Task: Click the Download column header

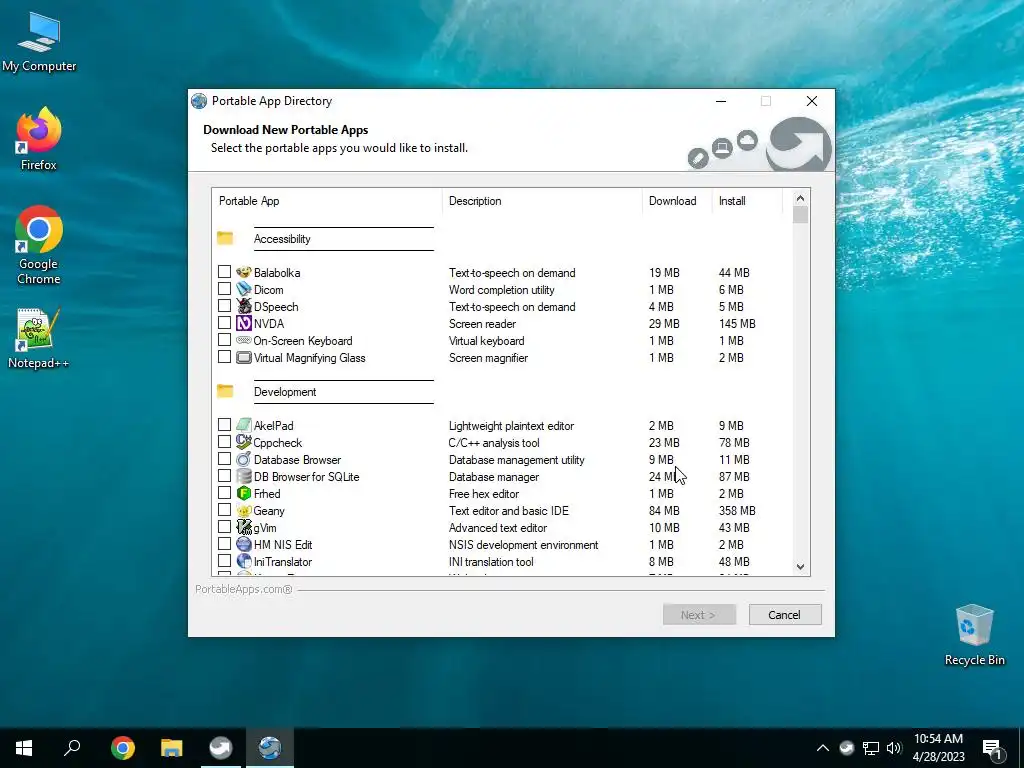Action: click(x=677, y=201)
